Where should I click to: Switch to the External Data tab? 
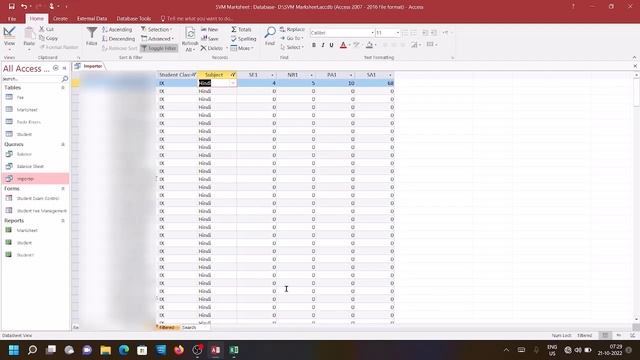coord(92,19)
